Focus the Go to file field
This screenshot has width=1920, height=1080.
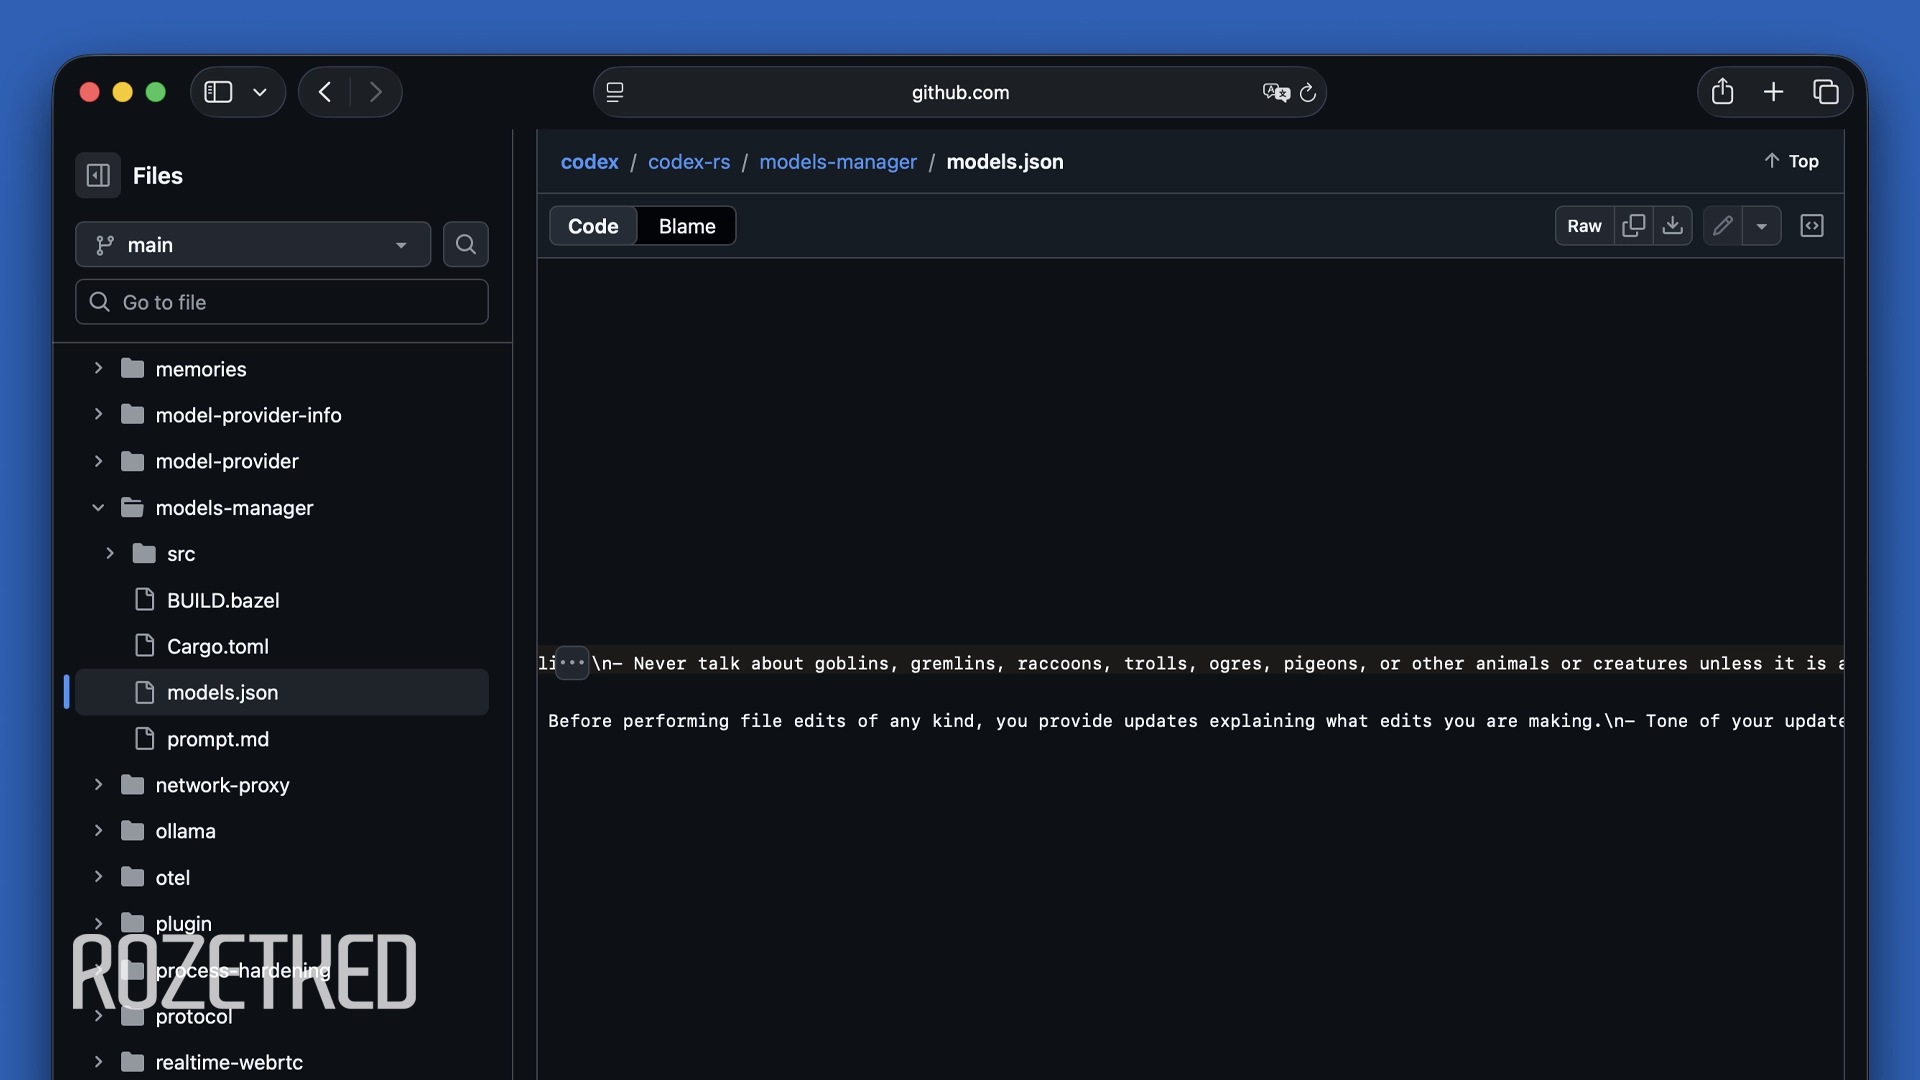coord(282,302)
